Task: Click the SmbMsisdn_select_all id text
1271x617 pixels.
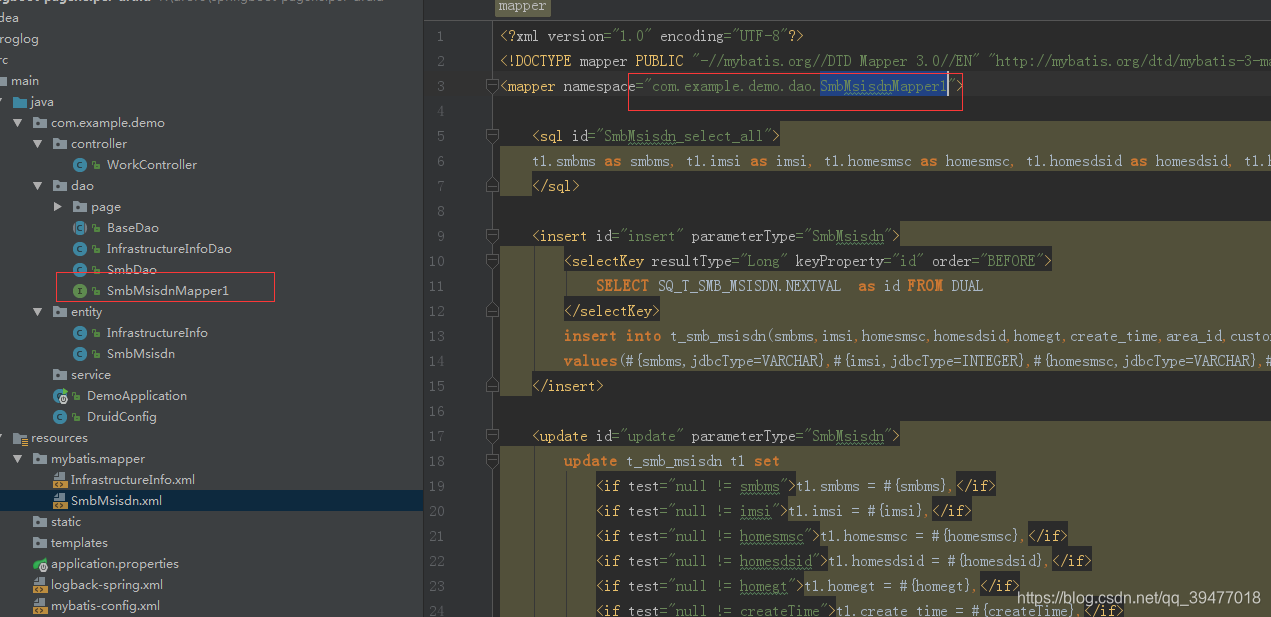Action: 683,136
